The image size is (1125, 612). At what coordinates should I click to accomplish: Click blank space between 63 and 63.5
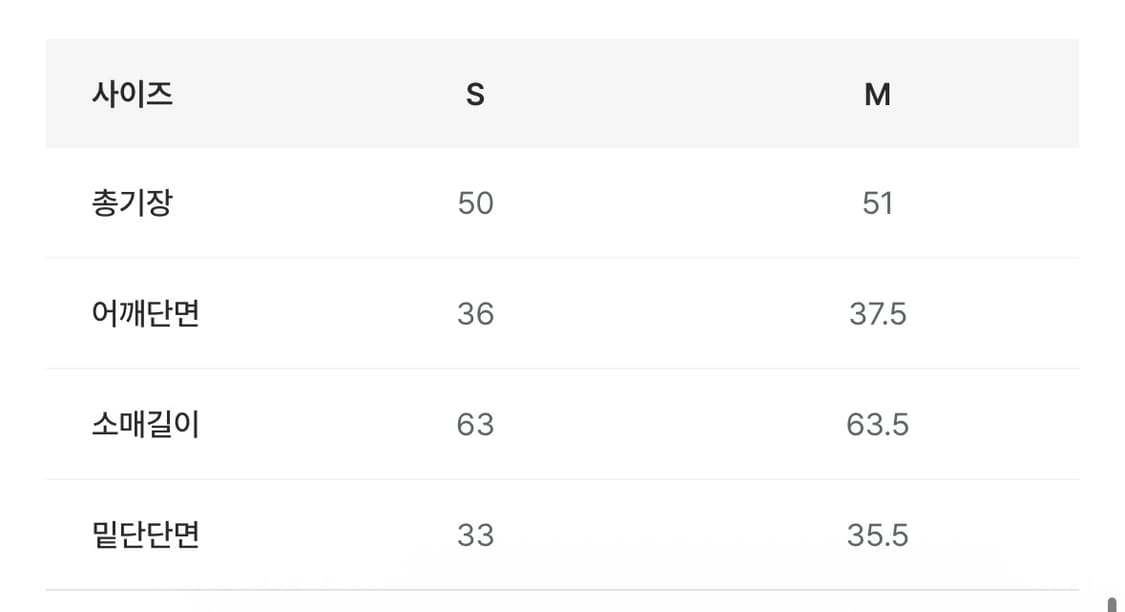(676, 425)
